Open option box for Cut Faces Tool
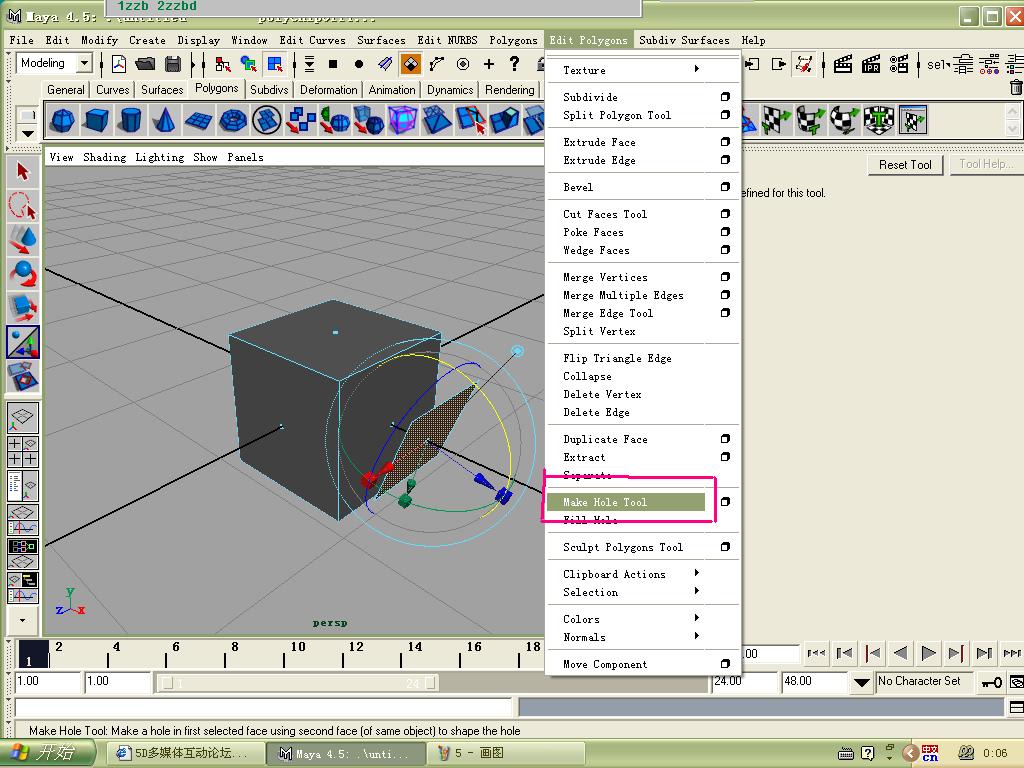Viewport: 1024px width, 768px height. click(725, 214)
